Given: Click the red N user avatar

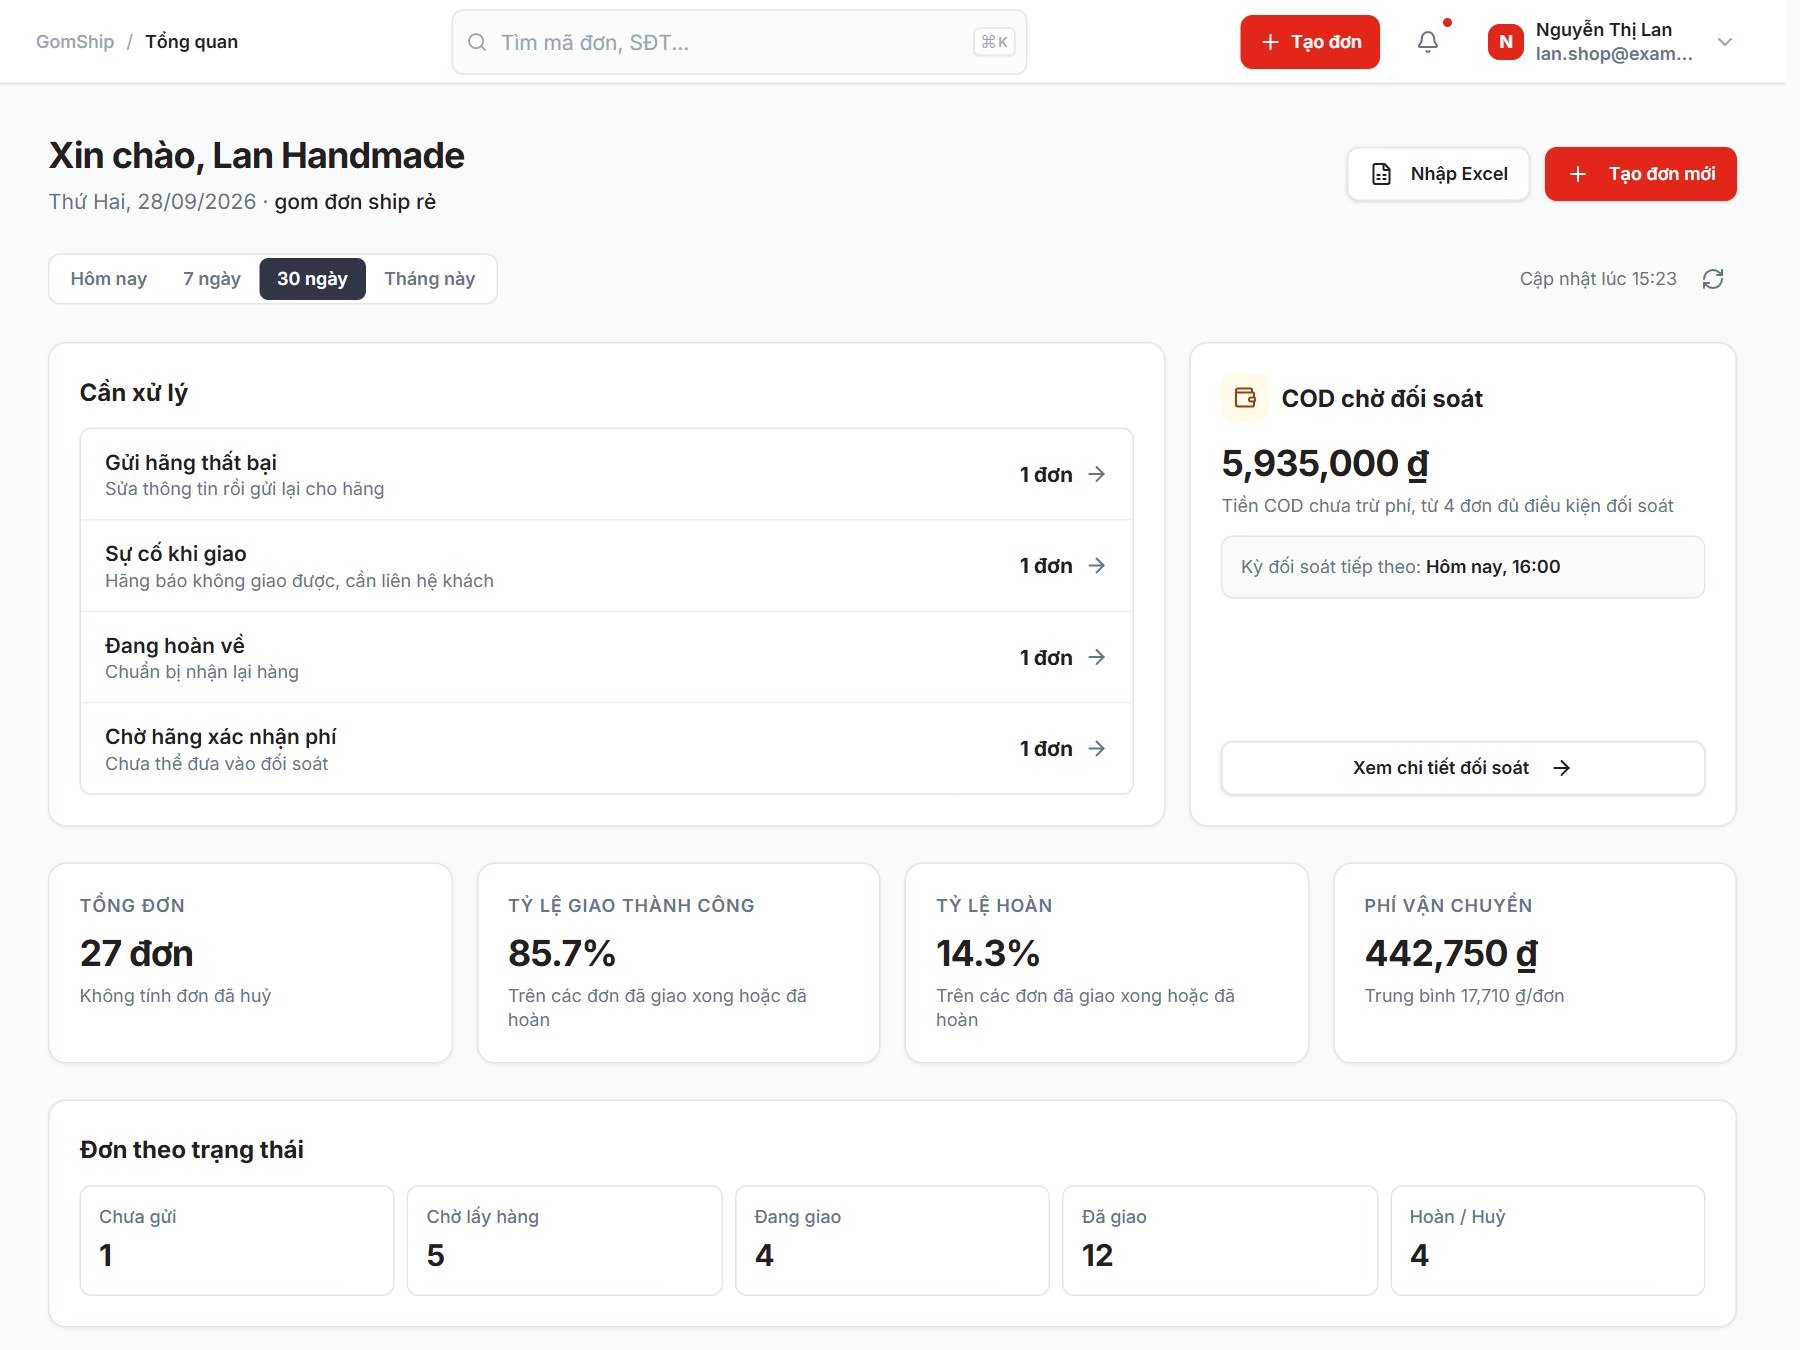Looking at the screenshot, I should point(1505,42).
